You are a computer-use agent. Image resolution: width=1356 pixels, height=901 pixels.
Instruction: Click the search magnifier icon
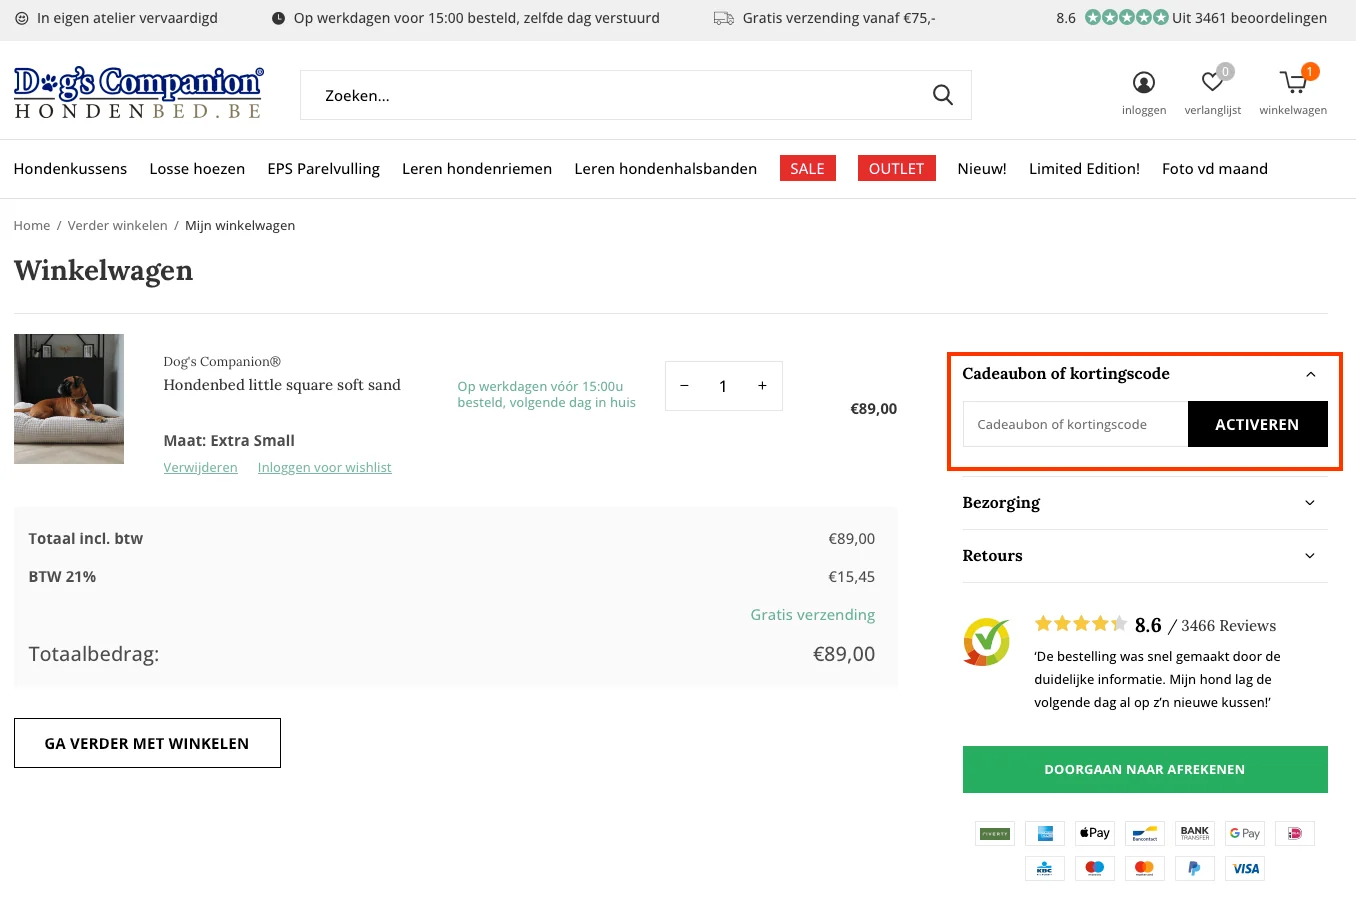(941, 94)
